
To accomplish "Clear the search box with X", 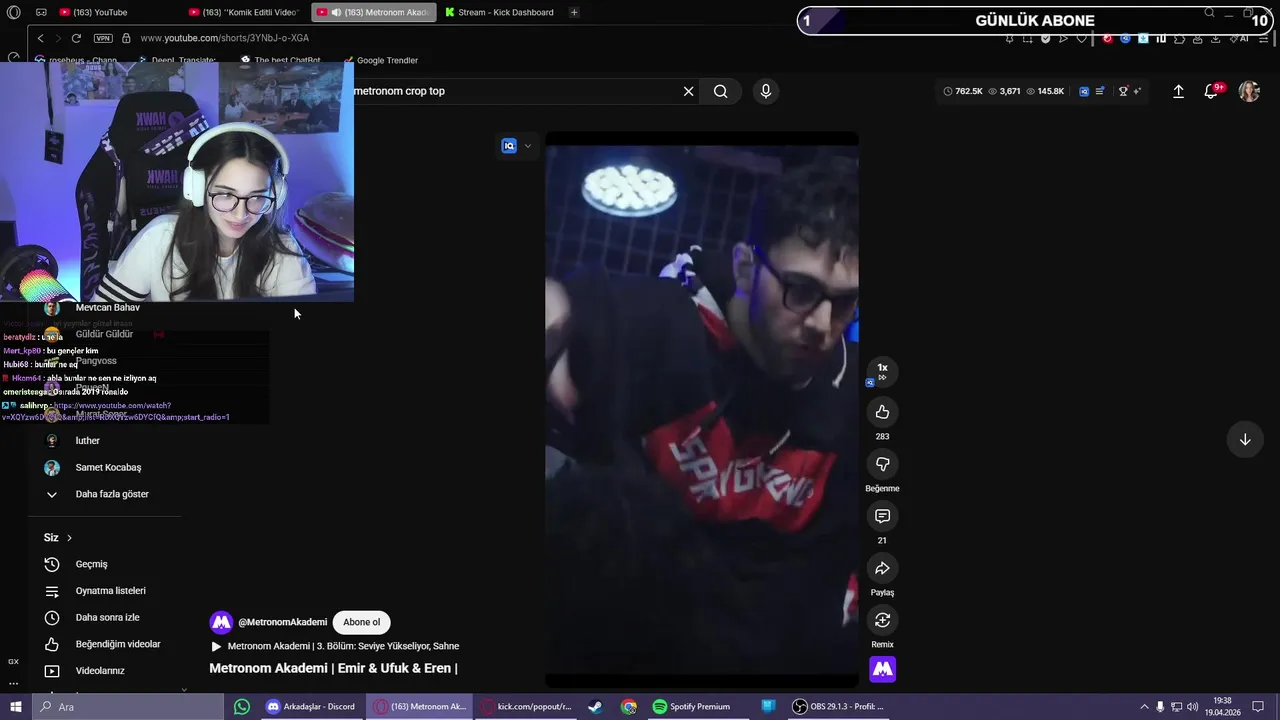I will (688, 91).
